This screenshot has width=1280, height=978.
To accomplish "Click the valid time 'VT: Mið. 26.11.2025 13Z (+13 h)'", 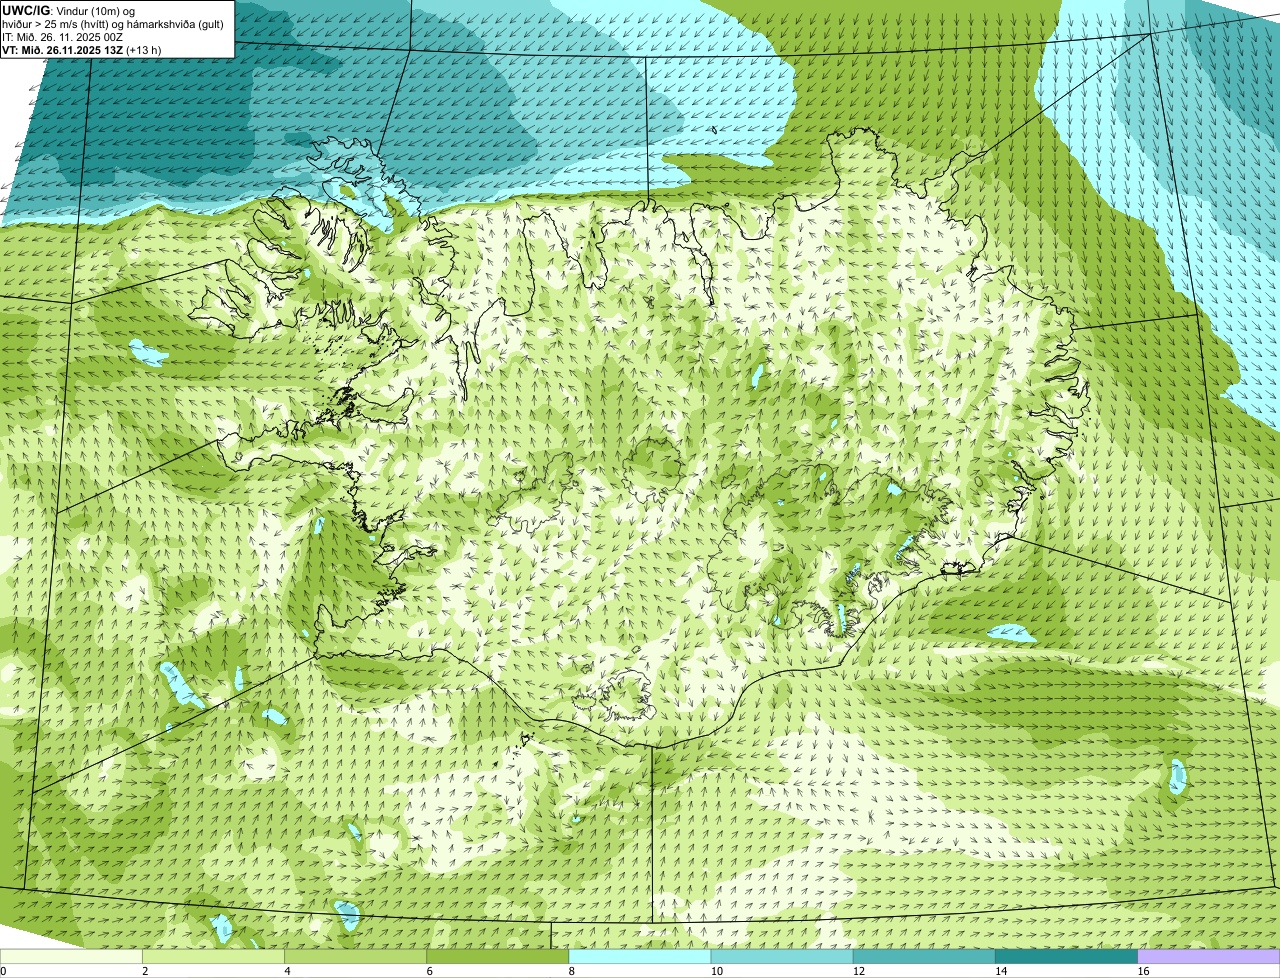I will point(82,50).
